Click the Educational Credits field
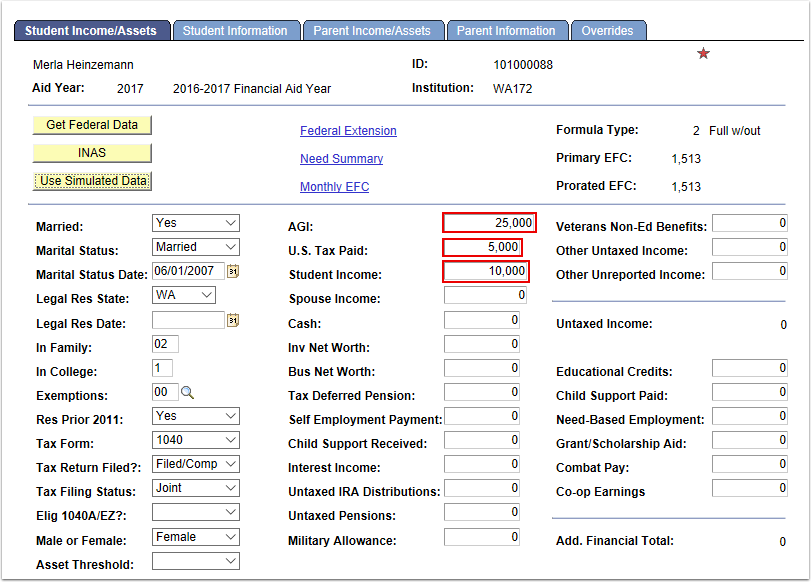The image size is (811, 582). tap(750, 368)
